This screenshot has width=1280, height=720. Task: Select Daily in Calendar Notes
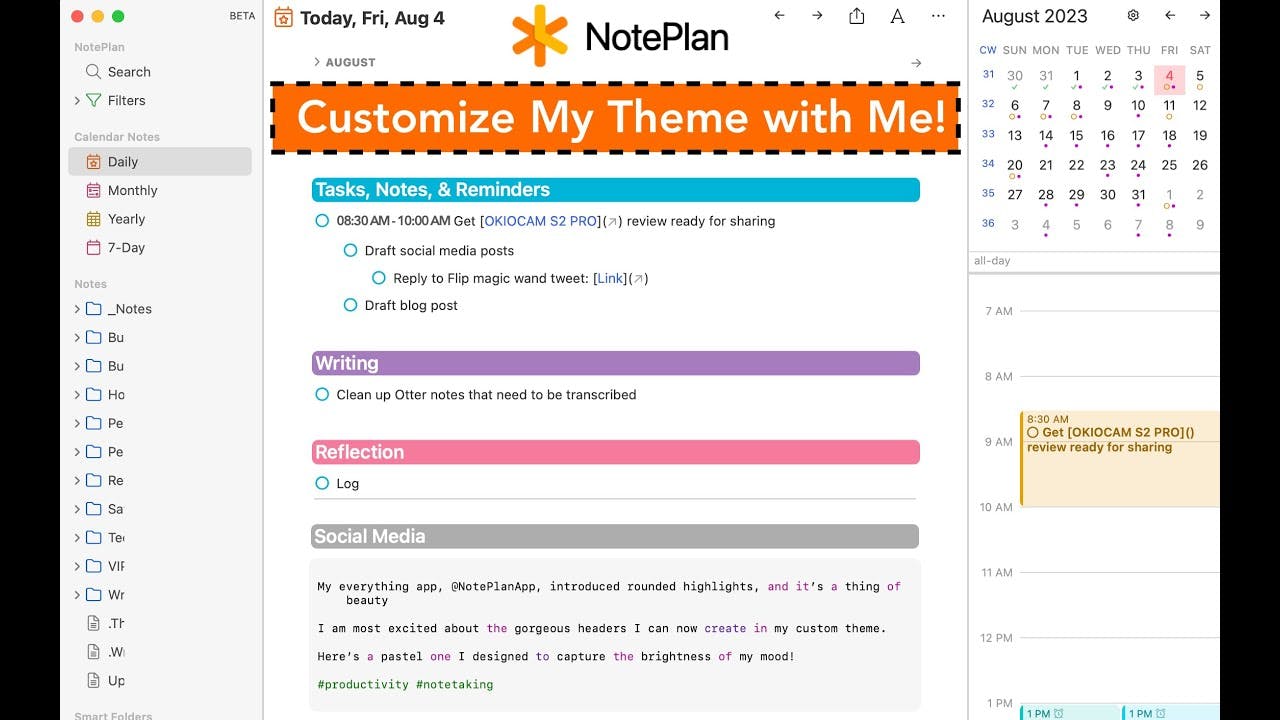click(x=160, y=162)
